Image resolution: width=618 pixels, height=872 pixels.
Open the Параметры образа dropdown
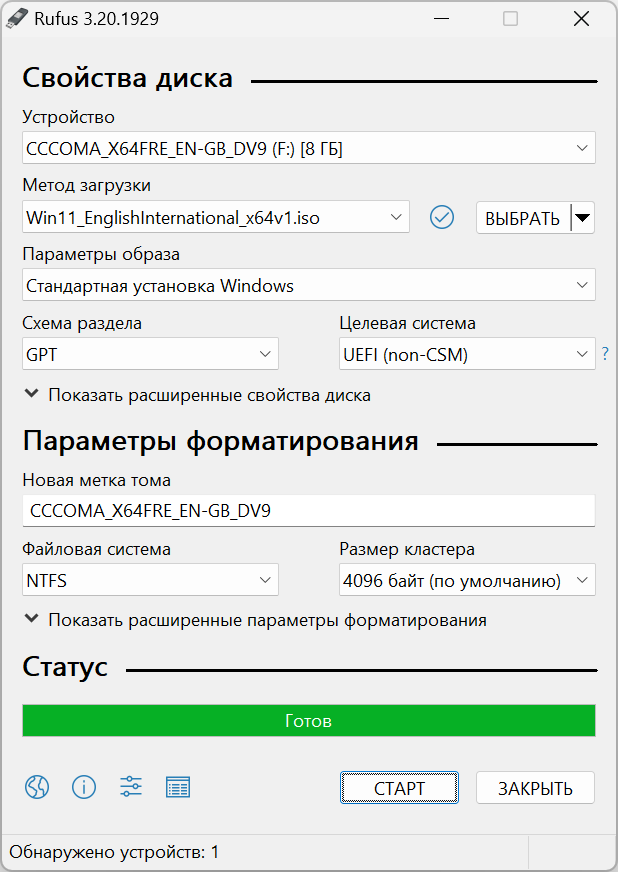pos(309,285)
